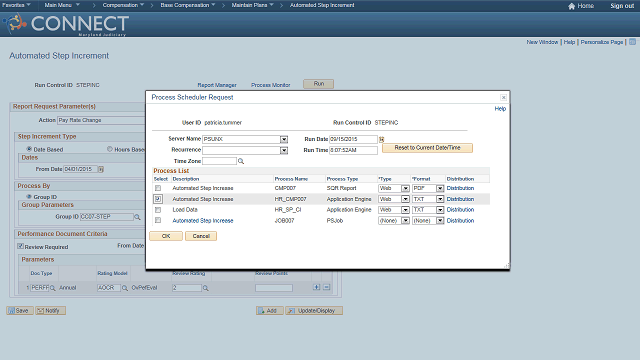Select checkbox for JOB007 PSJob
This screenshot has height=360, width=640.
coord(158,220)
